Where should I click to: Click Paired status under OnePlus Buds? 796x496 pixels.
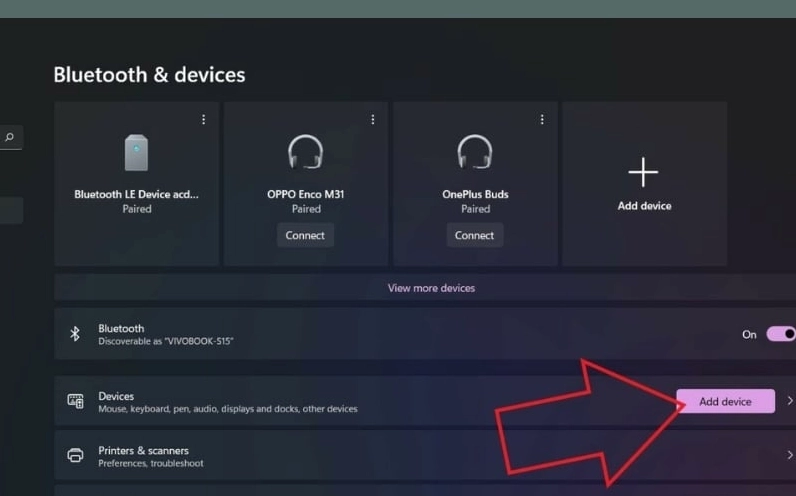pos(476,209)
